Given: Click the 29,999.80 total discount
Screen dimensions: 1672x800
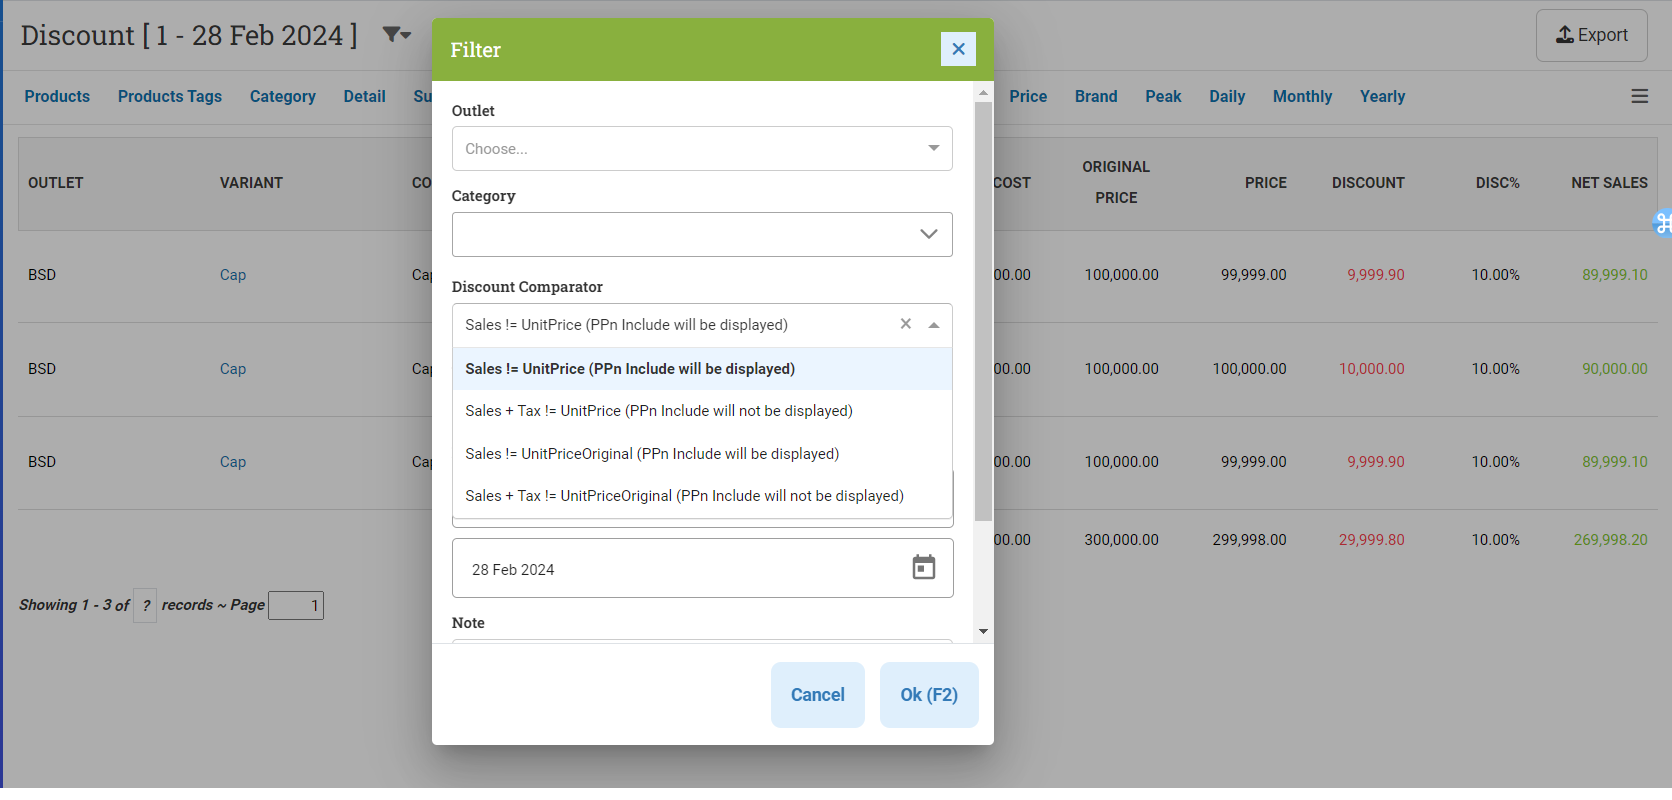Looking at the screenshot, I should tap(1372, 540).
